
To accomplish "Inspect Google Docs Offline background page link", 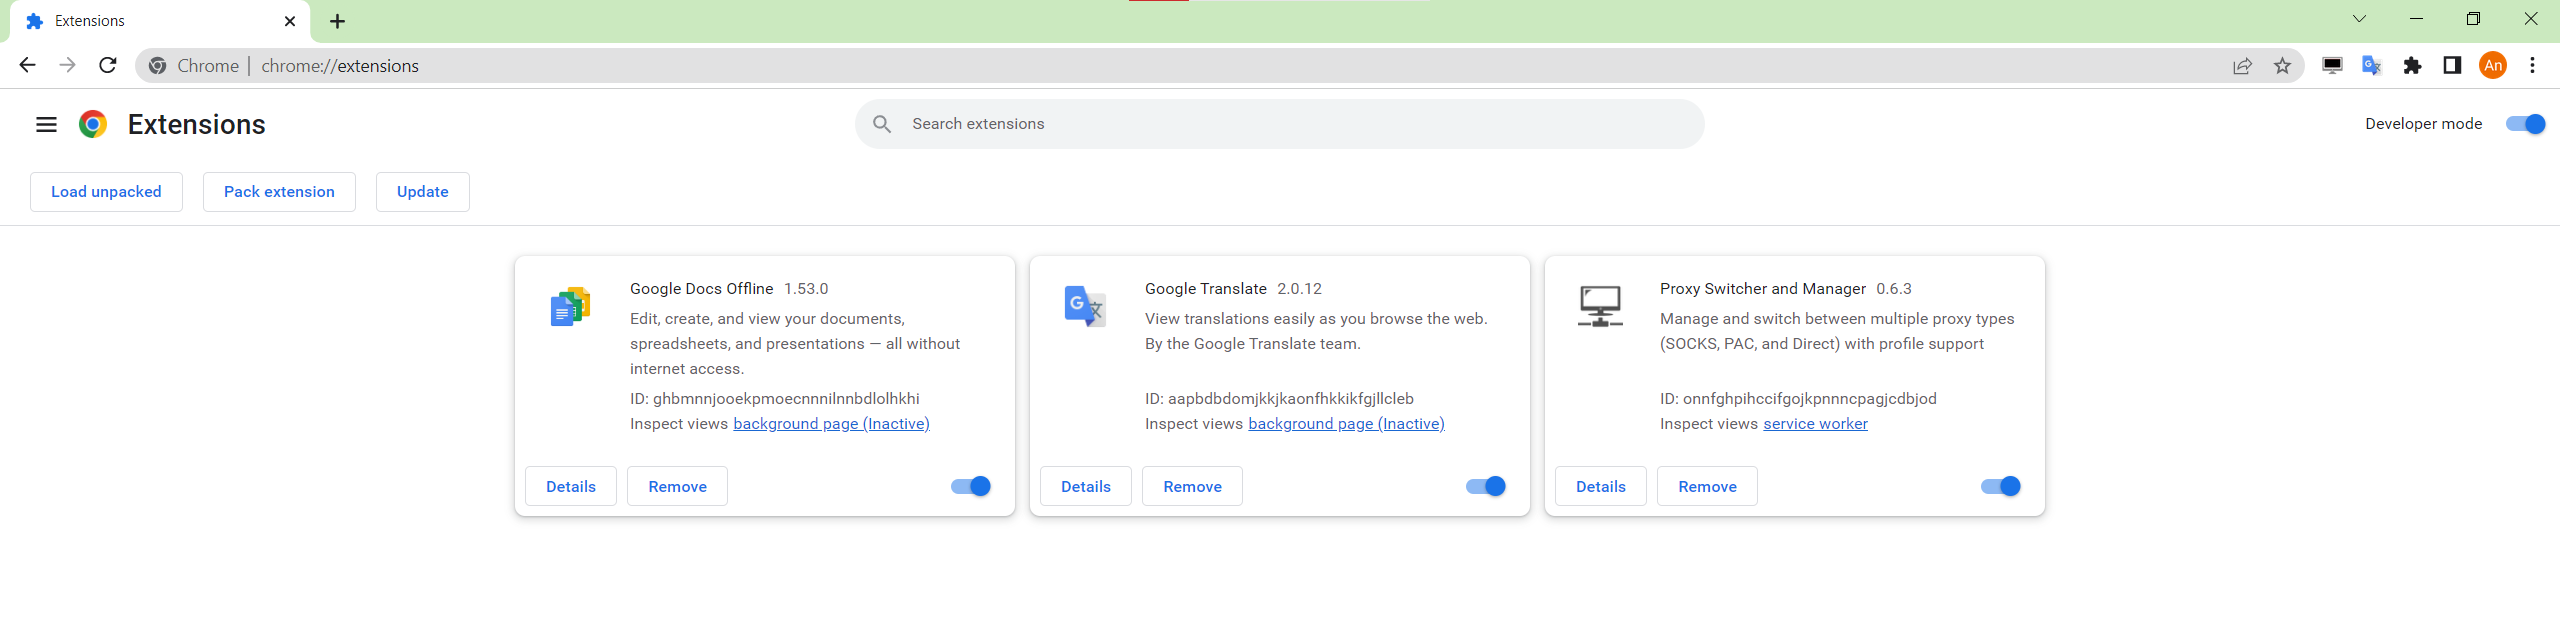I will click(831, 424).
